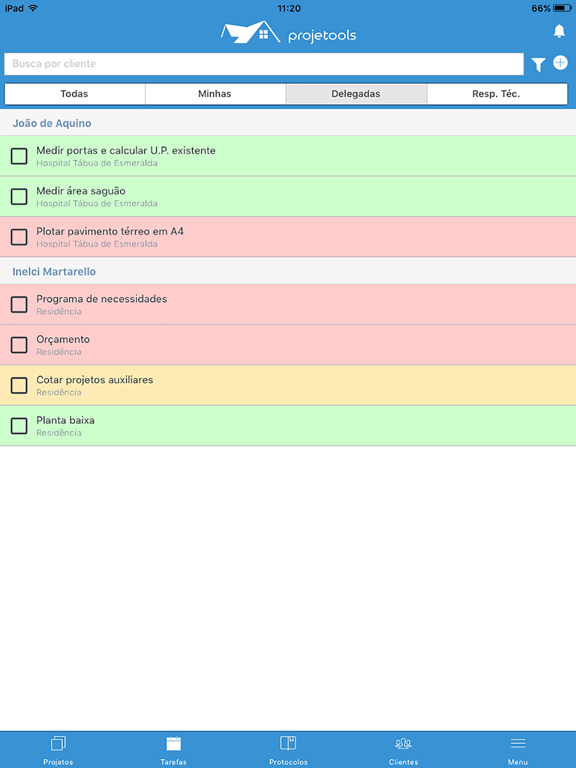Select the Delegadas tab
The width and height of the screenshot is (576, 768).
click(x=356, y=94)
